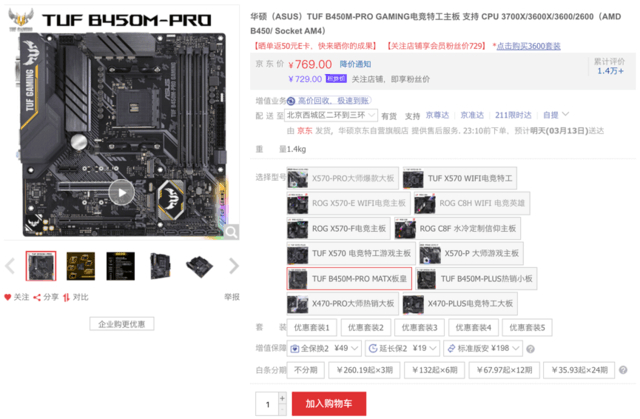640x419 pixels.
Task: Select the 优惠套装3 bundle tab
Action: (419, 328)
